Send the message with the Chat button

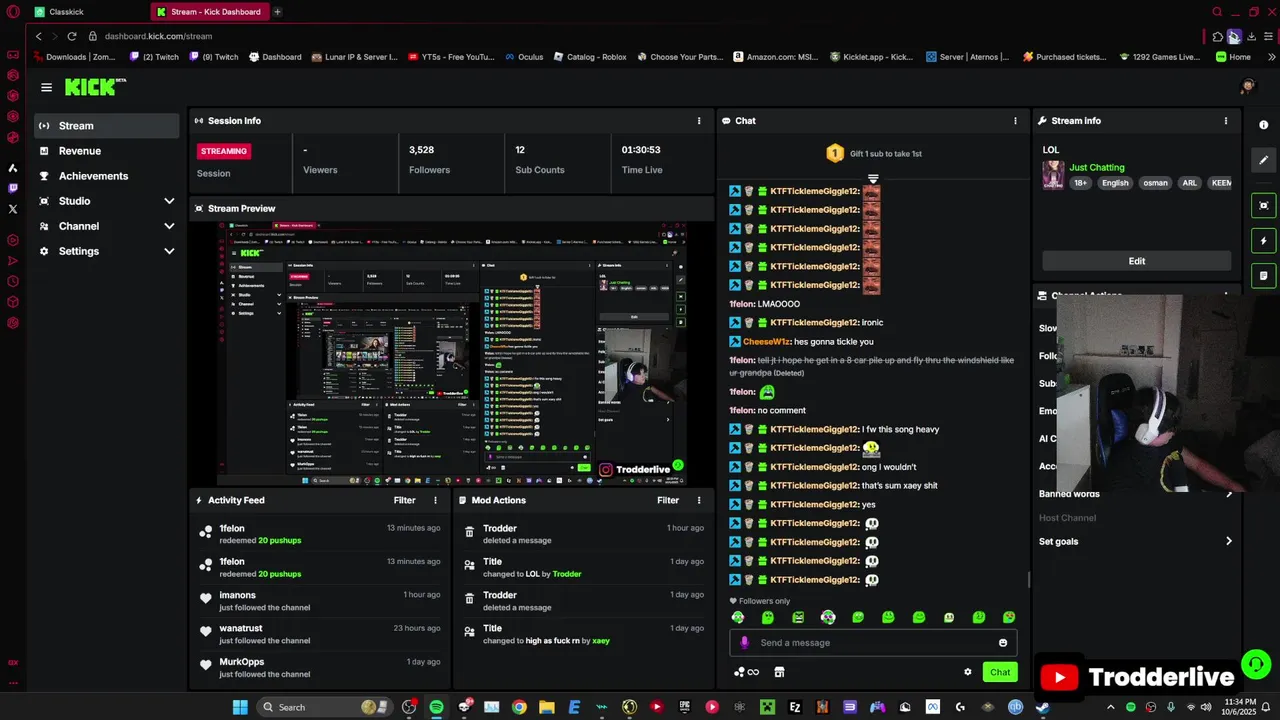pyautogui.click(x=1000, y=672)
